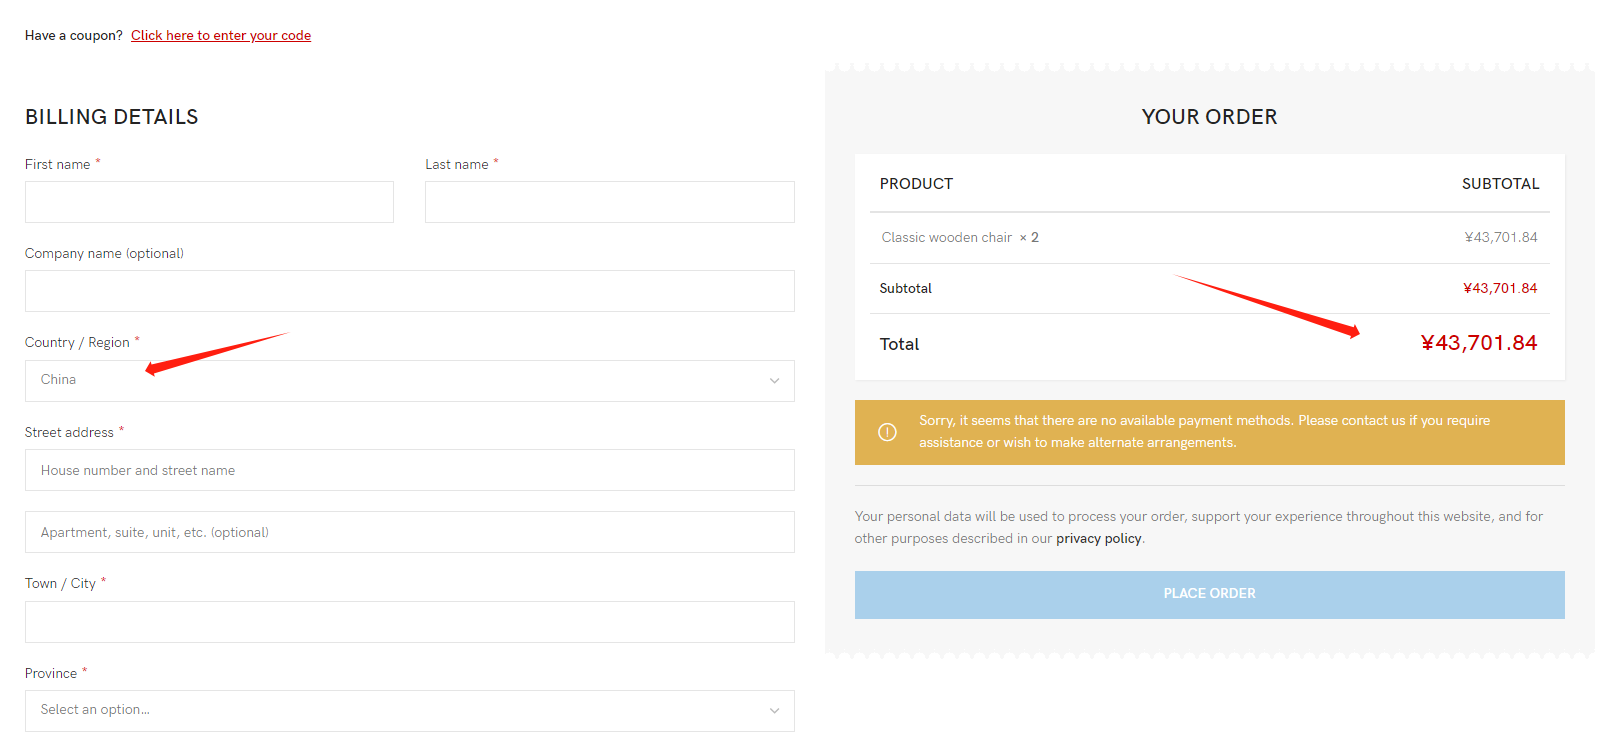Click the House number and street name field
The height and width of the screenshot is (748, 1609).
tap(409, 470)
